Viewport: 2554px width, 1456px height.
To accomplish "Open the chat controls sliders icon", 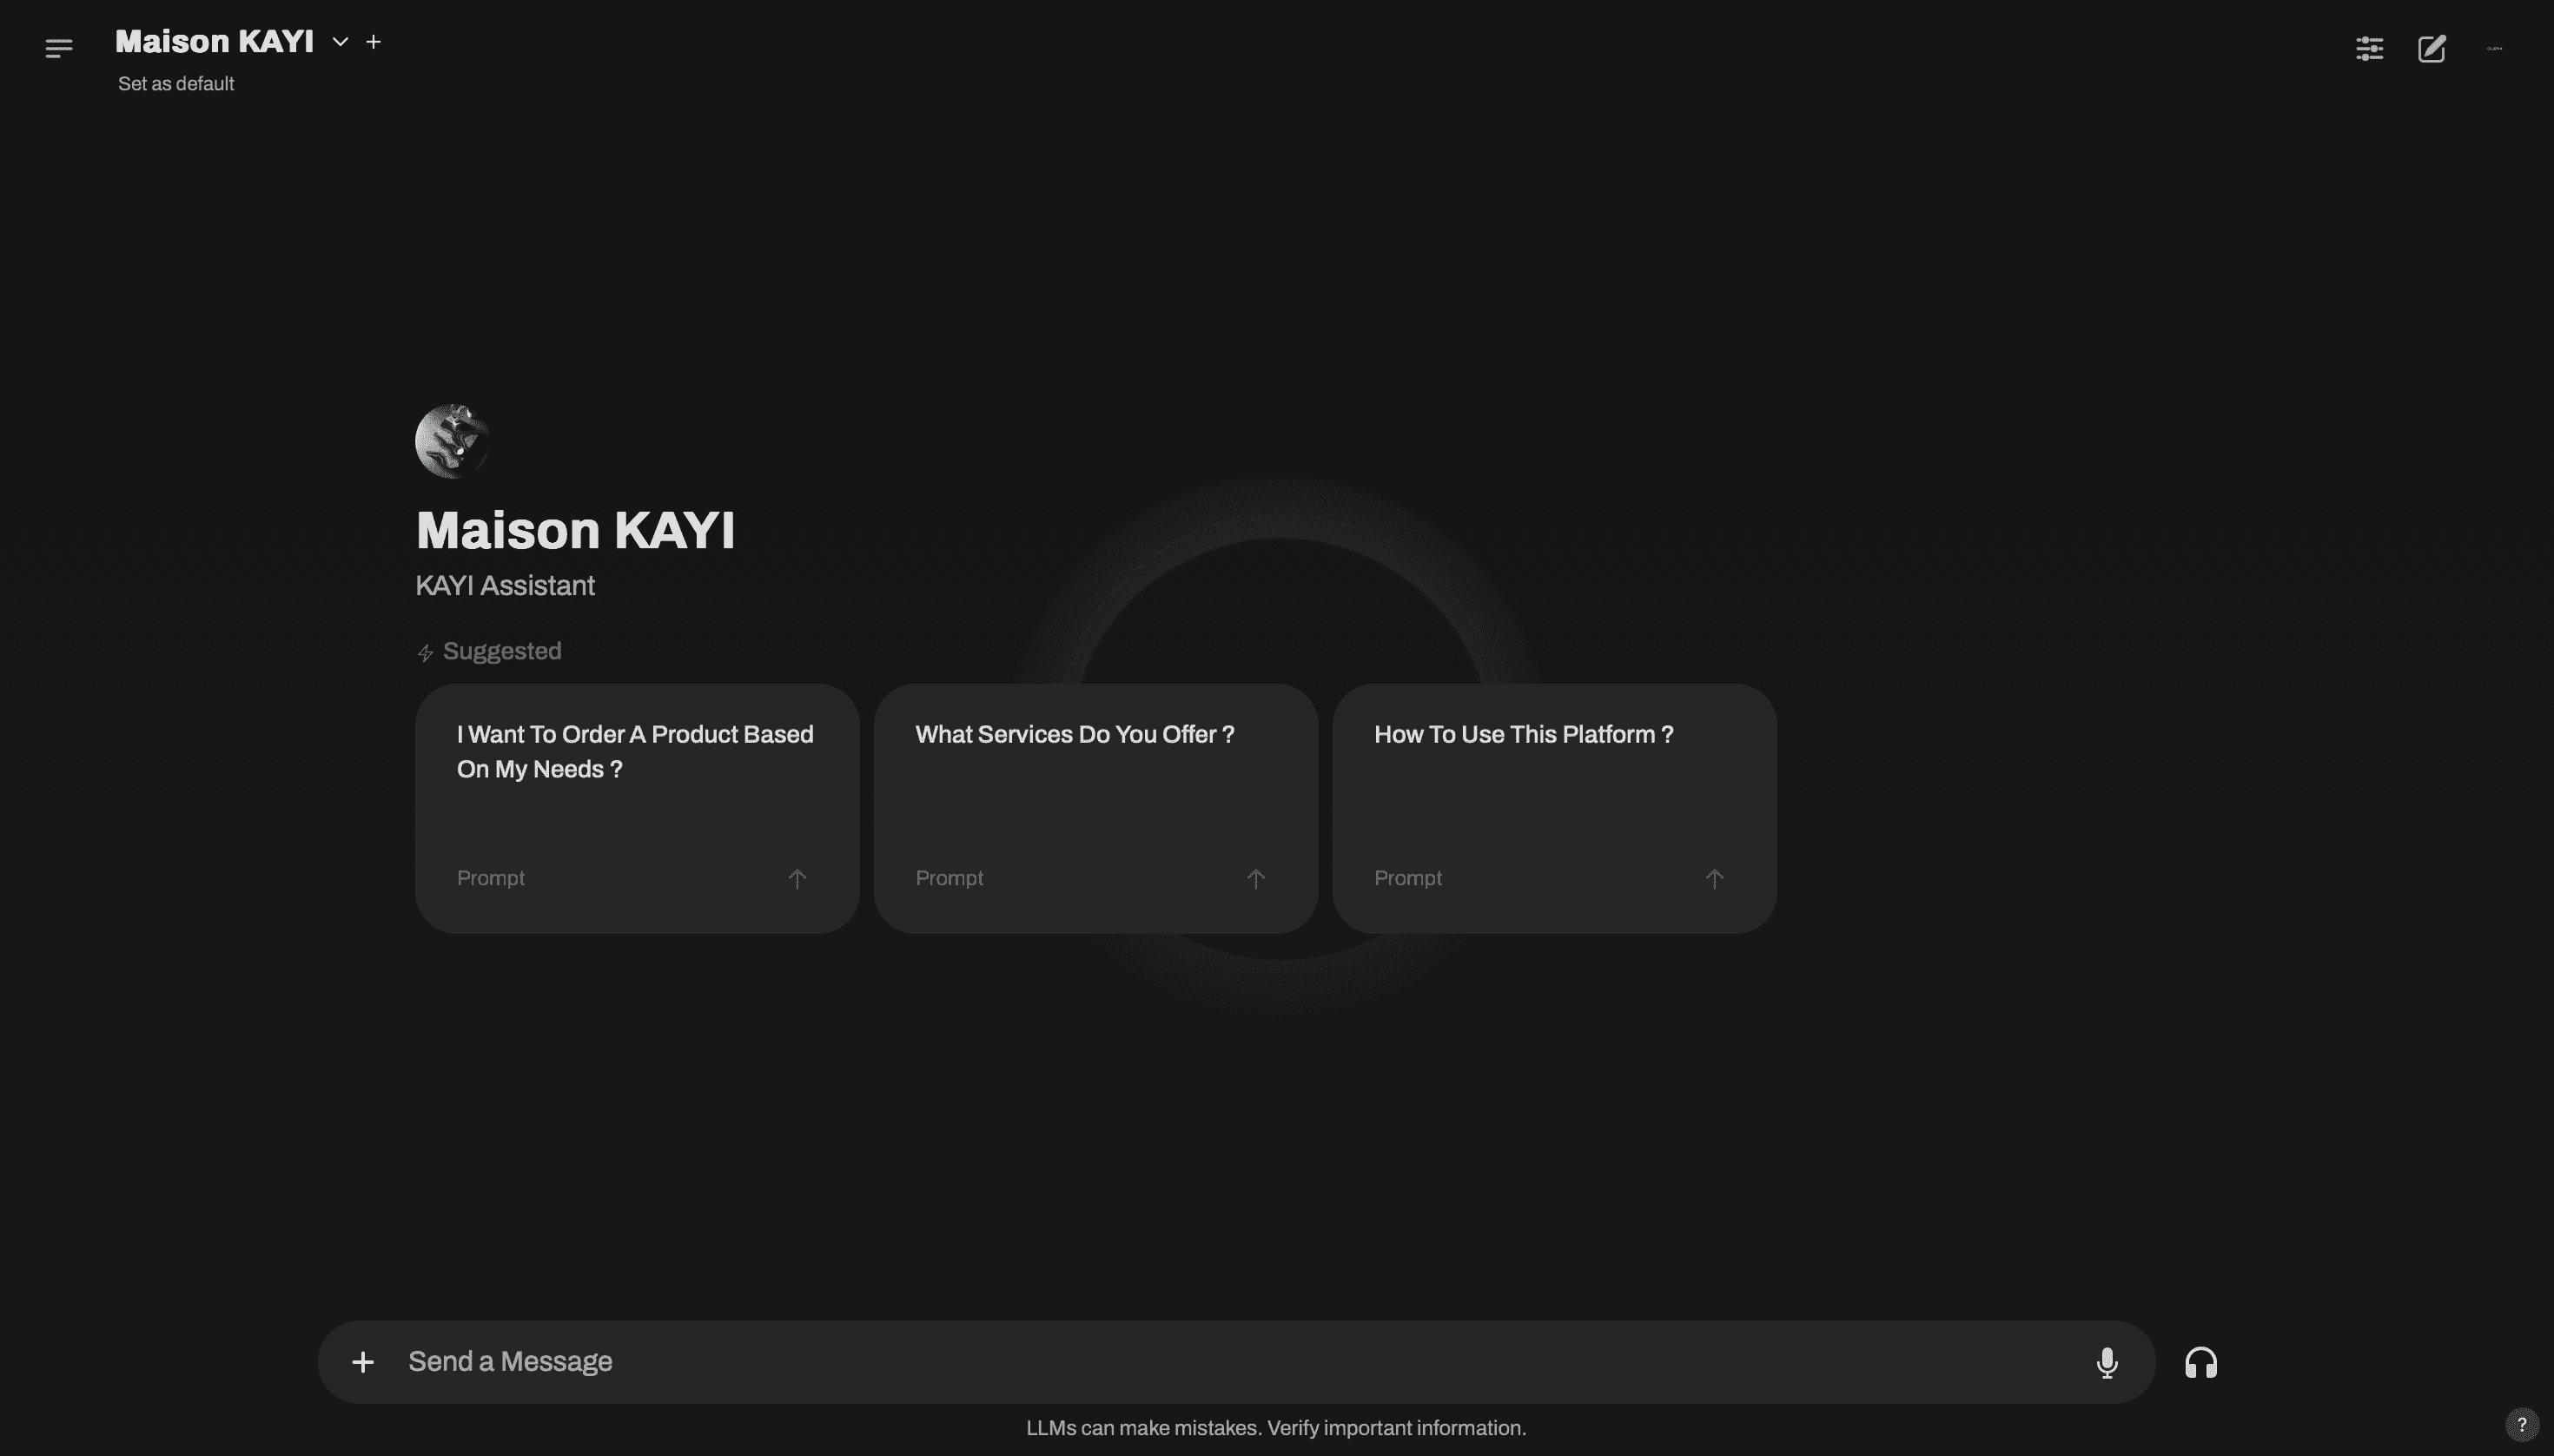I will point(2369,48).
